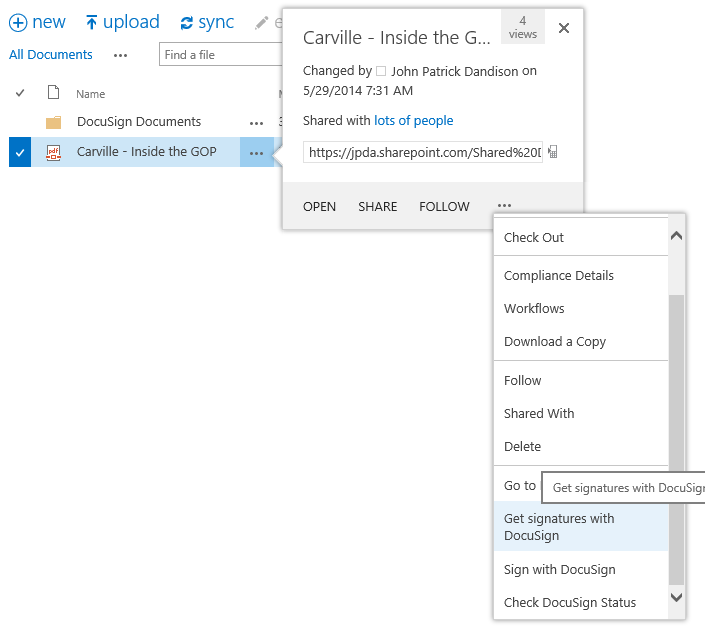Screen dimensions: 705x633
Task: Select Check DocuSign Status
Action: coord(581,602)
